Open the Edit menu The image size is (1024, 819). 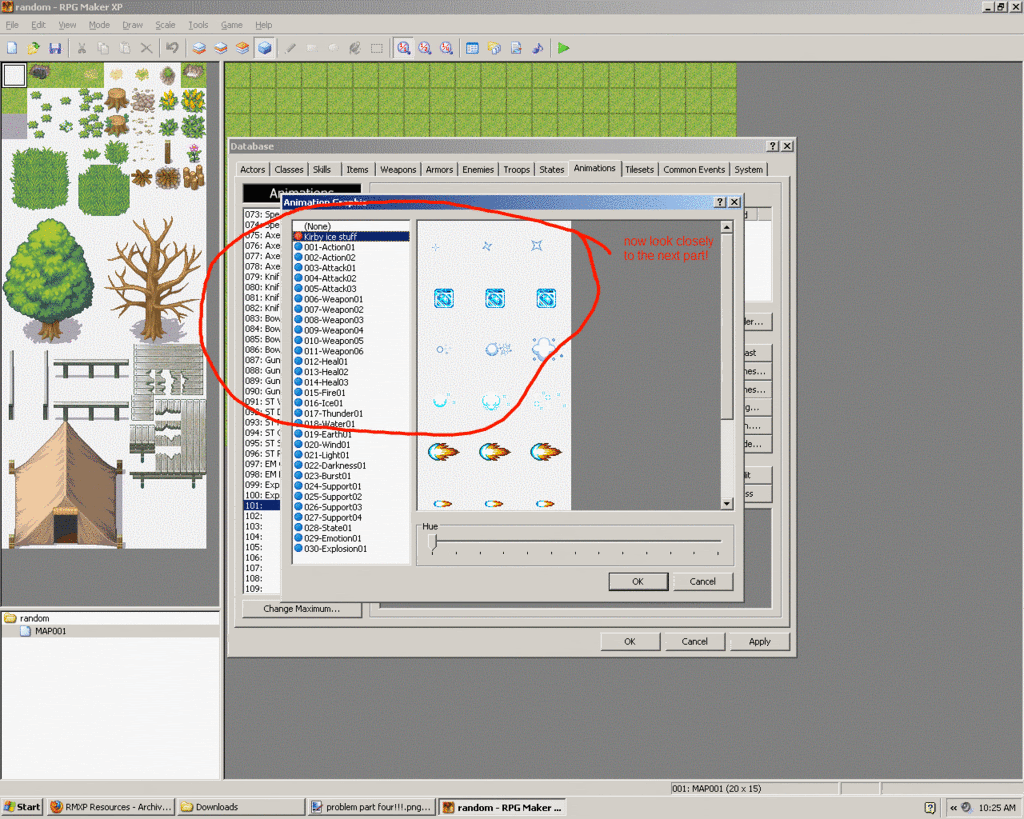pos(39,25)
